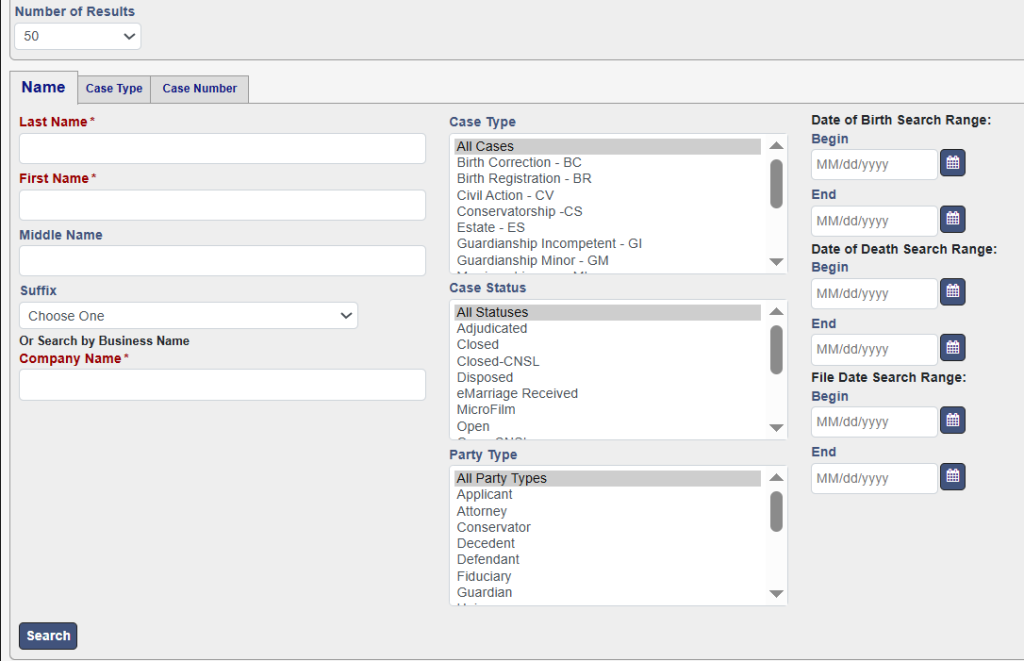Switch to the Name tab

pos(43,87)
